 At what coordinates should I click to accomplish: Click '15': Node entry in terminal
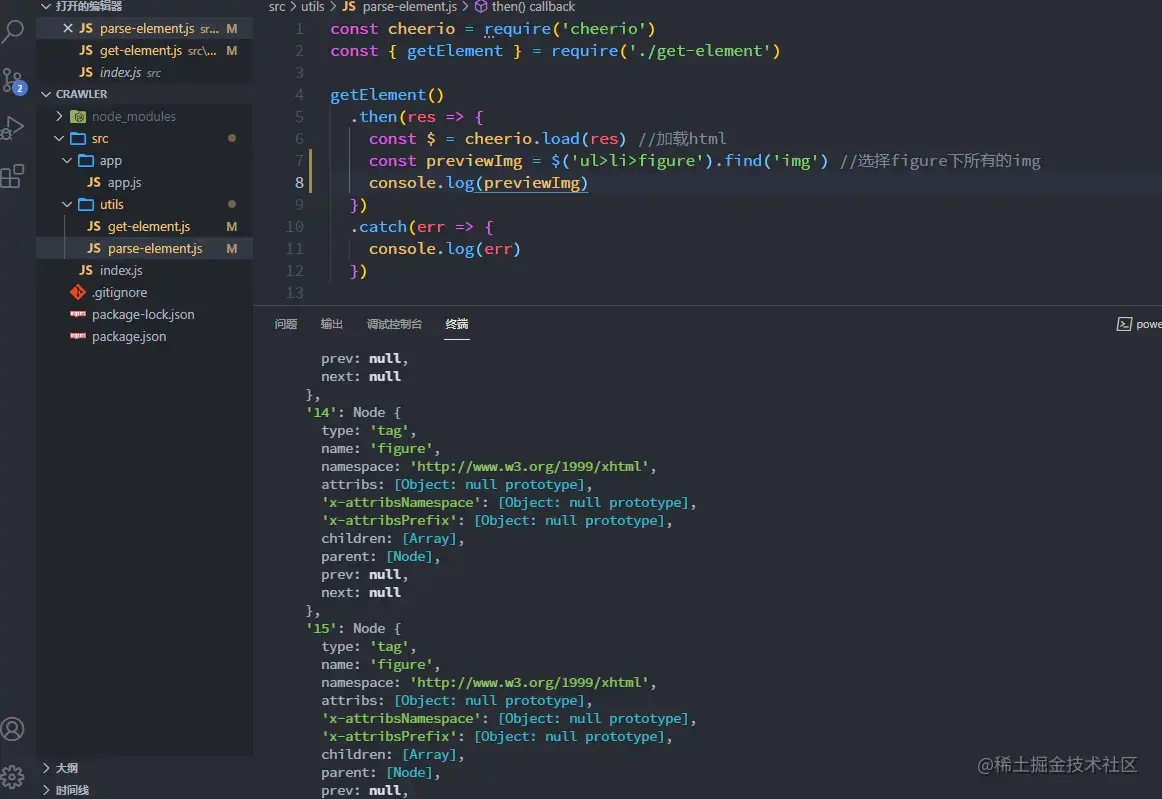[353, 629]
